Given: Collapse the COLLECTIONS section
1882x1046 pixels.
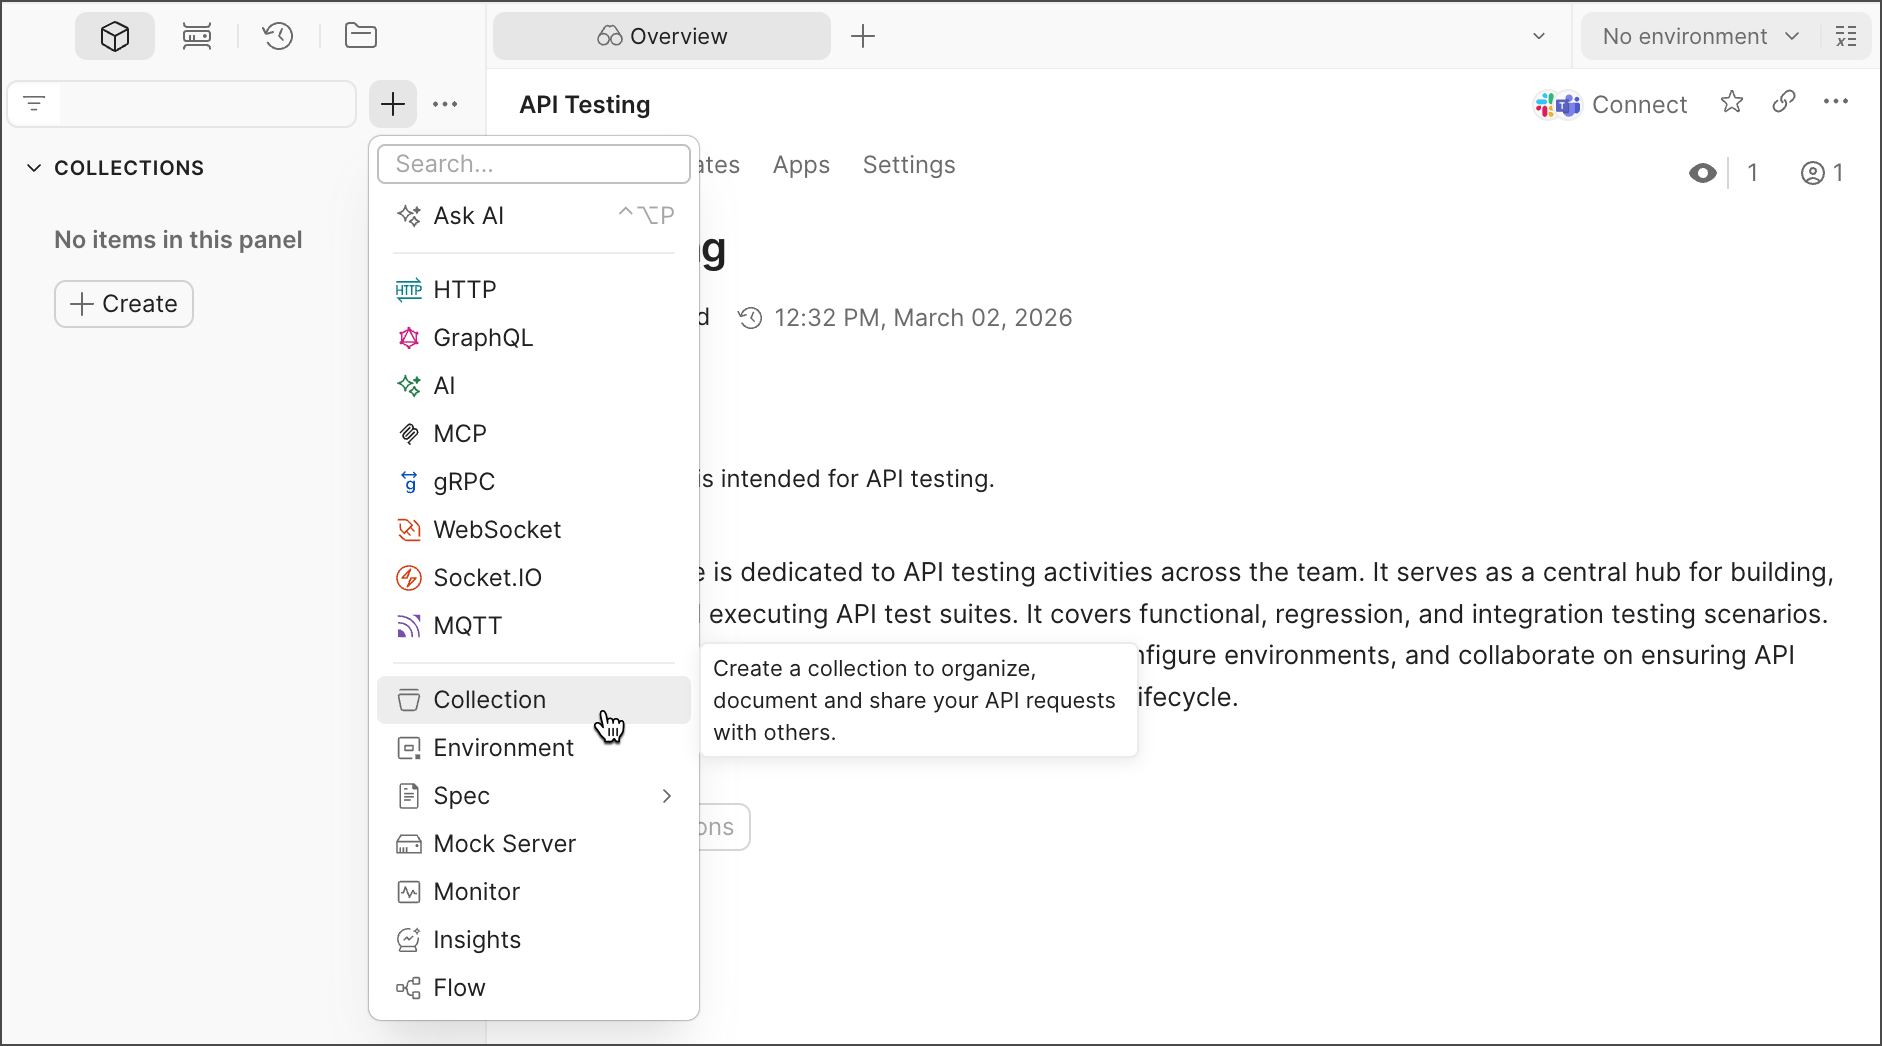Looking at the screenshot, I should click(34, 168).
